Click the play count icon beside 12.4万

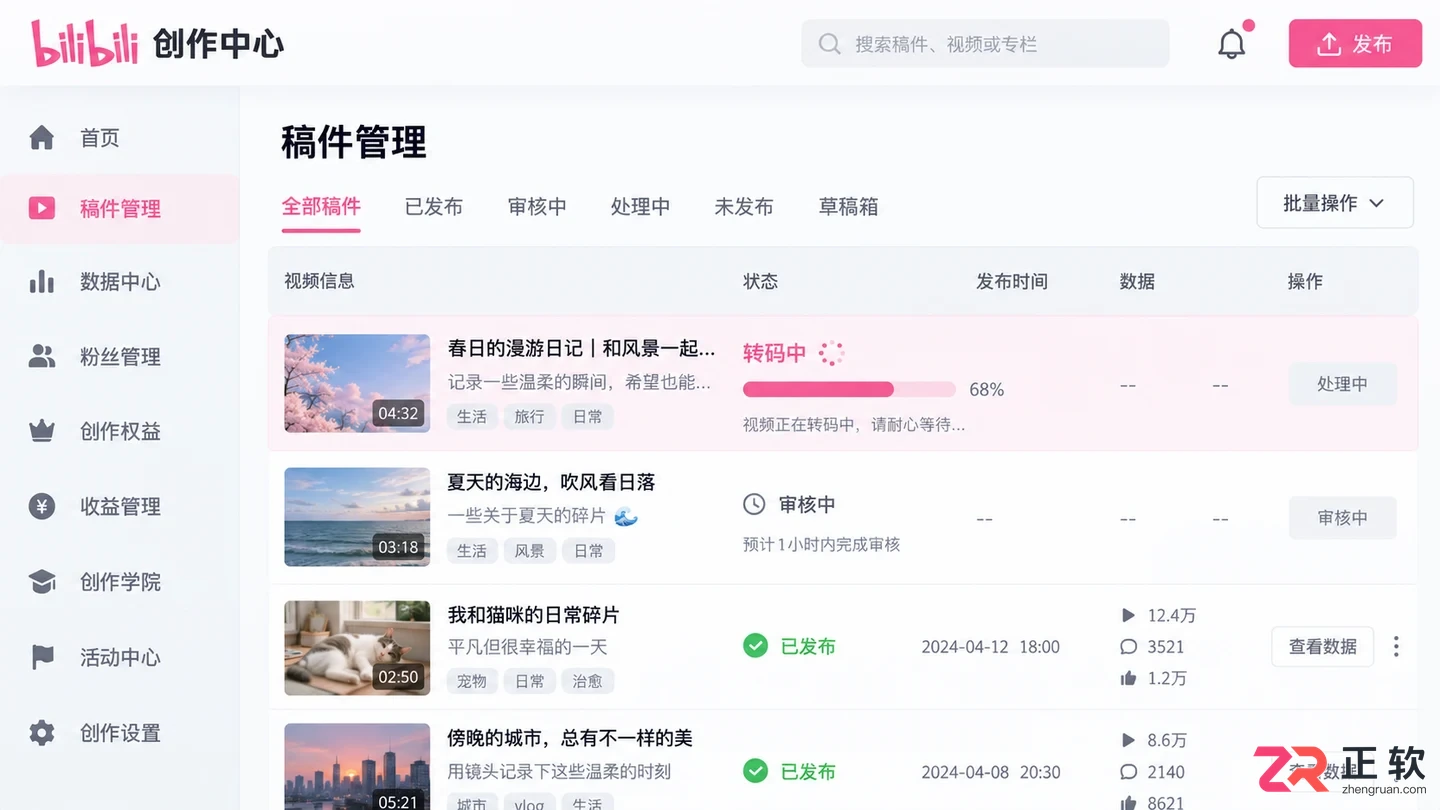click(1129, 615)
